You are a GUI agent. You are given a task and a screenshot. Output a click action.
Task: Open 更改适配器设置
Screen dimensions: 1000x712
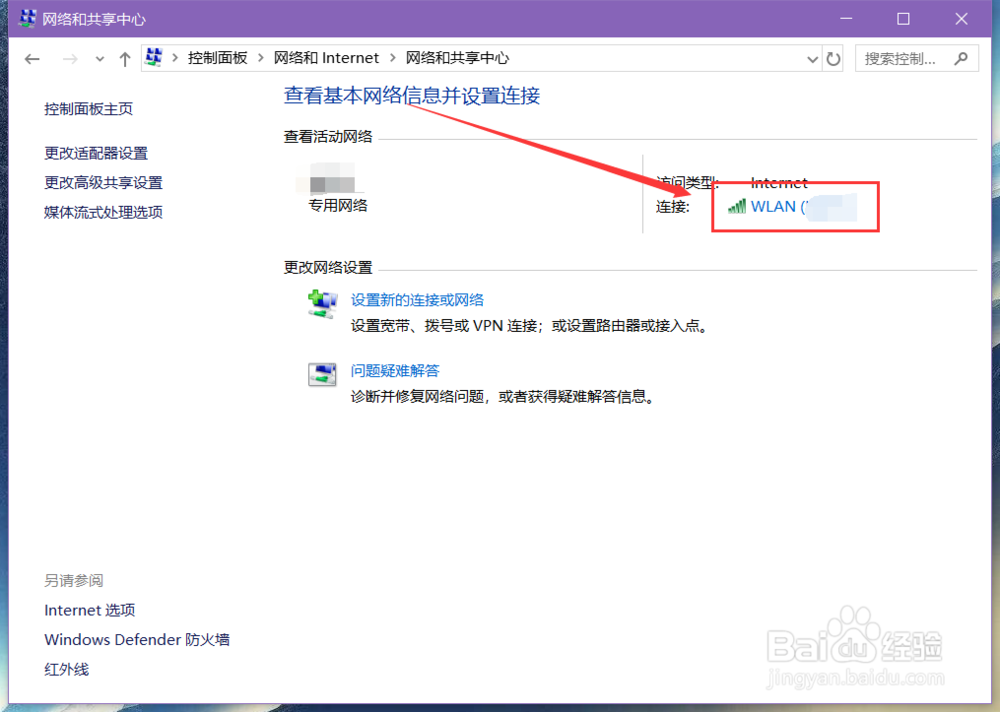[x=96, y=153]
